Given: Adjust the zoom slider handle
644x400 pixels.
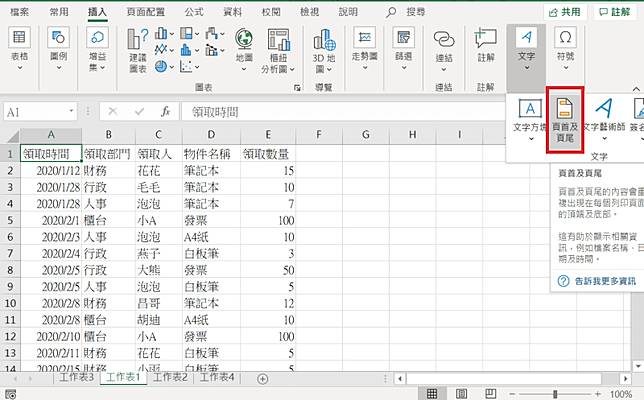Looking at the screenshot, I should [555, 394].
